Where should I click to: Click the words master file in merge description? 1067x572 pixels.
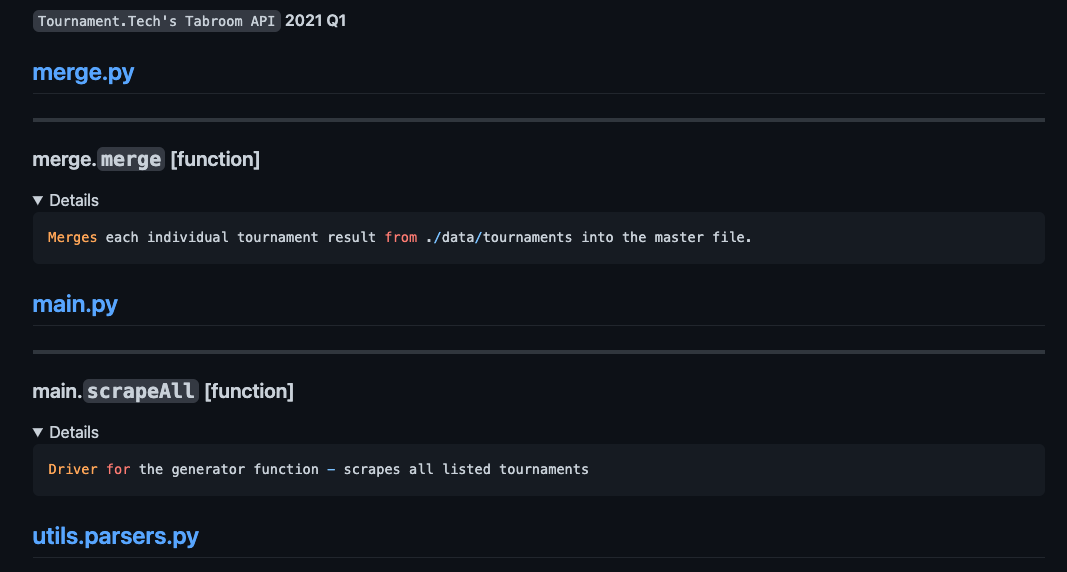703,237
